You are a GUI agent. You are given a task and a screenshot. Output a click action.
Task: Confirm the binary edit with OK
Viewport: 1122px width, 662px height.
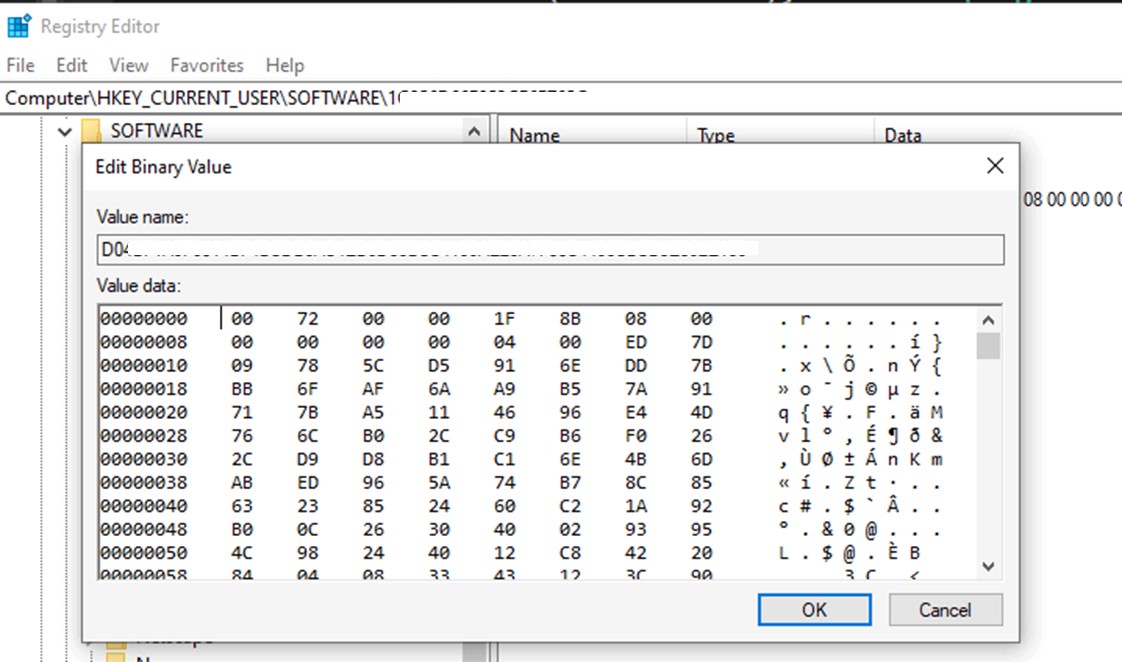point(814,610)
